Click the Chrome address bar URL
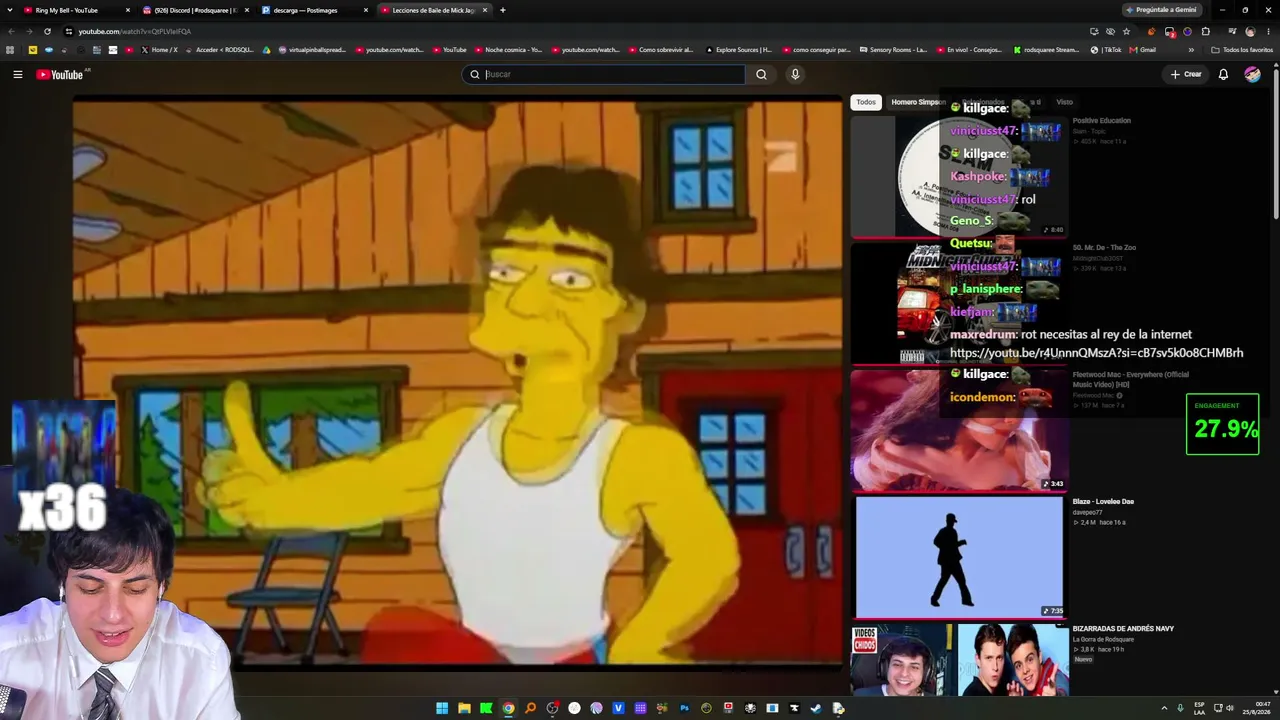 click(134, 31)
